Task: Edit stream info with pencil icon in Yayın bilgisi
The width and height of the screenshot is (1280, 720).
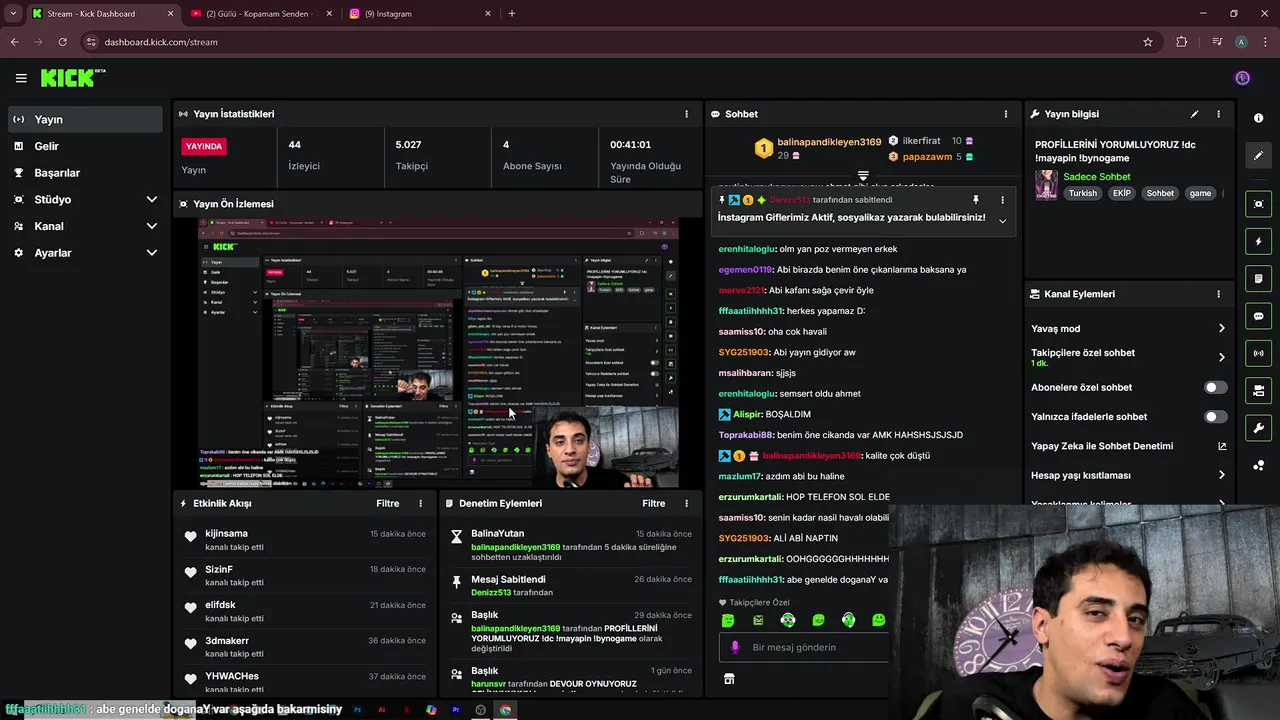Action: coord(1194,114)
